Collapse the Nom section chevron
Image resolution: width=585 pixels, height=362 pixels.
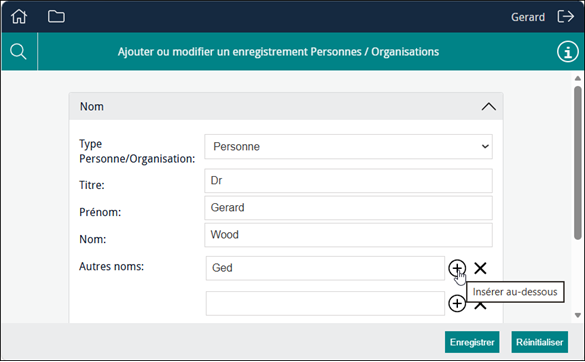(x=488, y=107)
